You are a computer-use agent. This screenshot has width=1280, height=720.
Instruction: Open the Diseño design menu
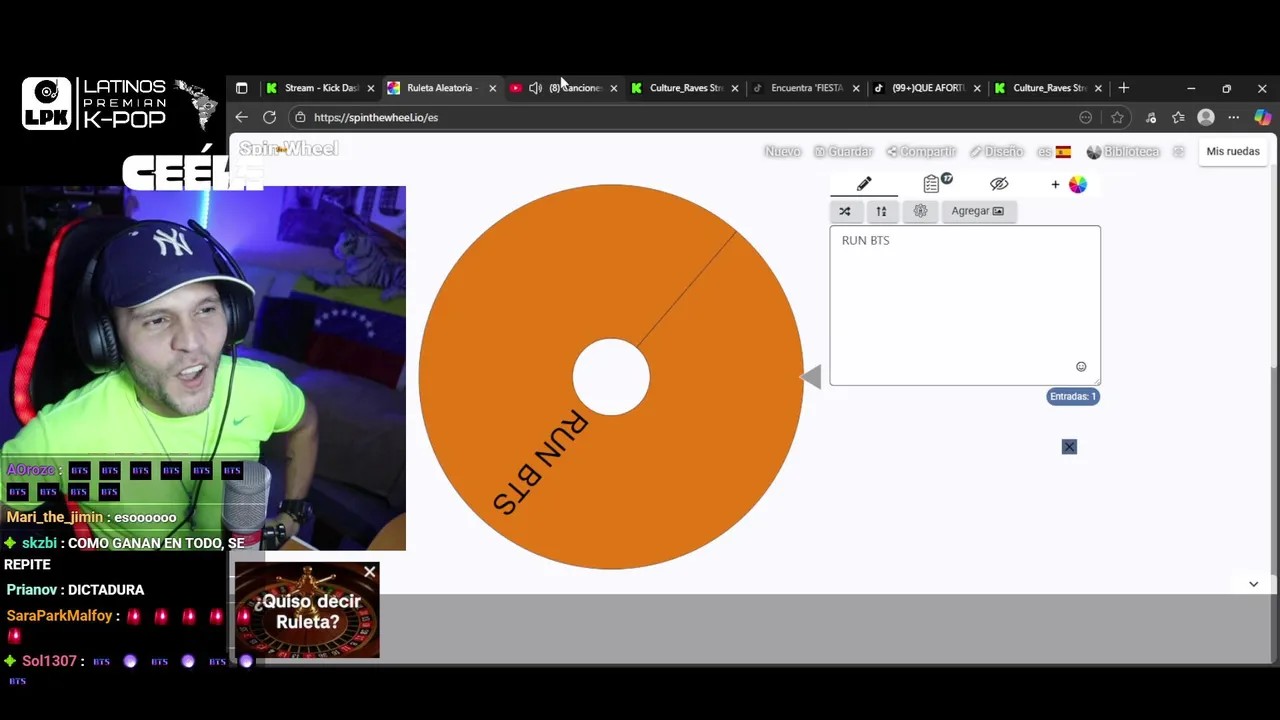tap(997, 151)
